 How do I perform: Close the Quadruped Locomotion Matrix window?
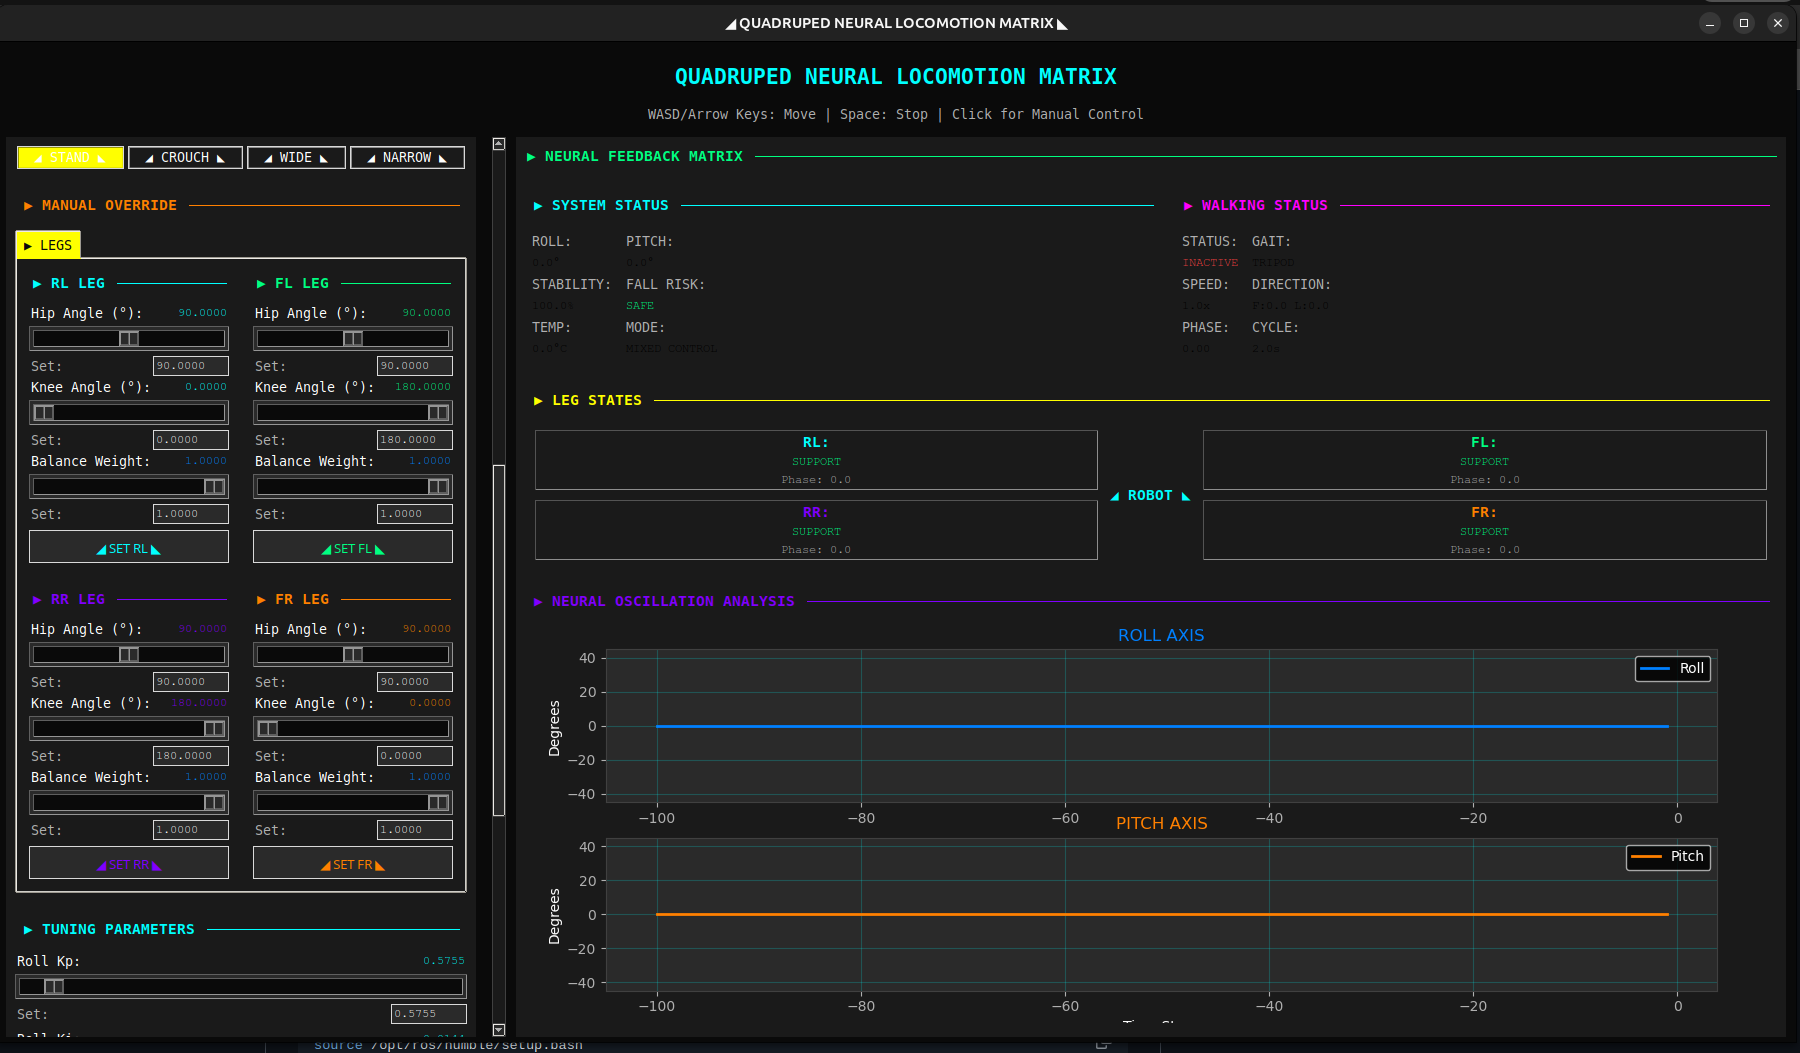click(1778, 23)
